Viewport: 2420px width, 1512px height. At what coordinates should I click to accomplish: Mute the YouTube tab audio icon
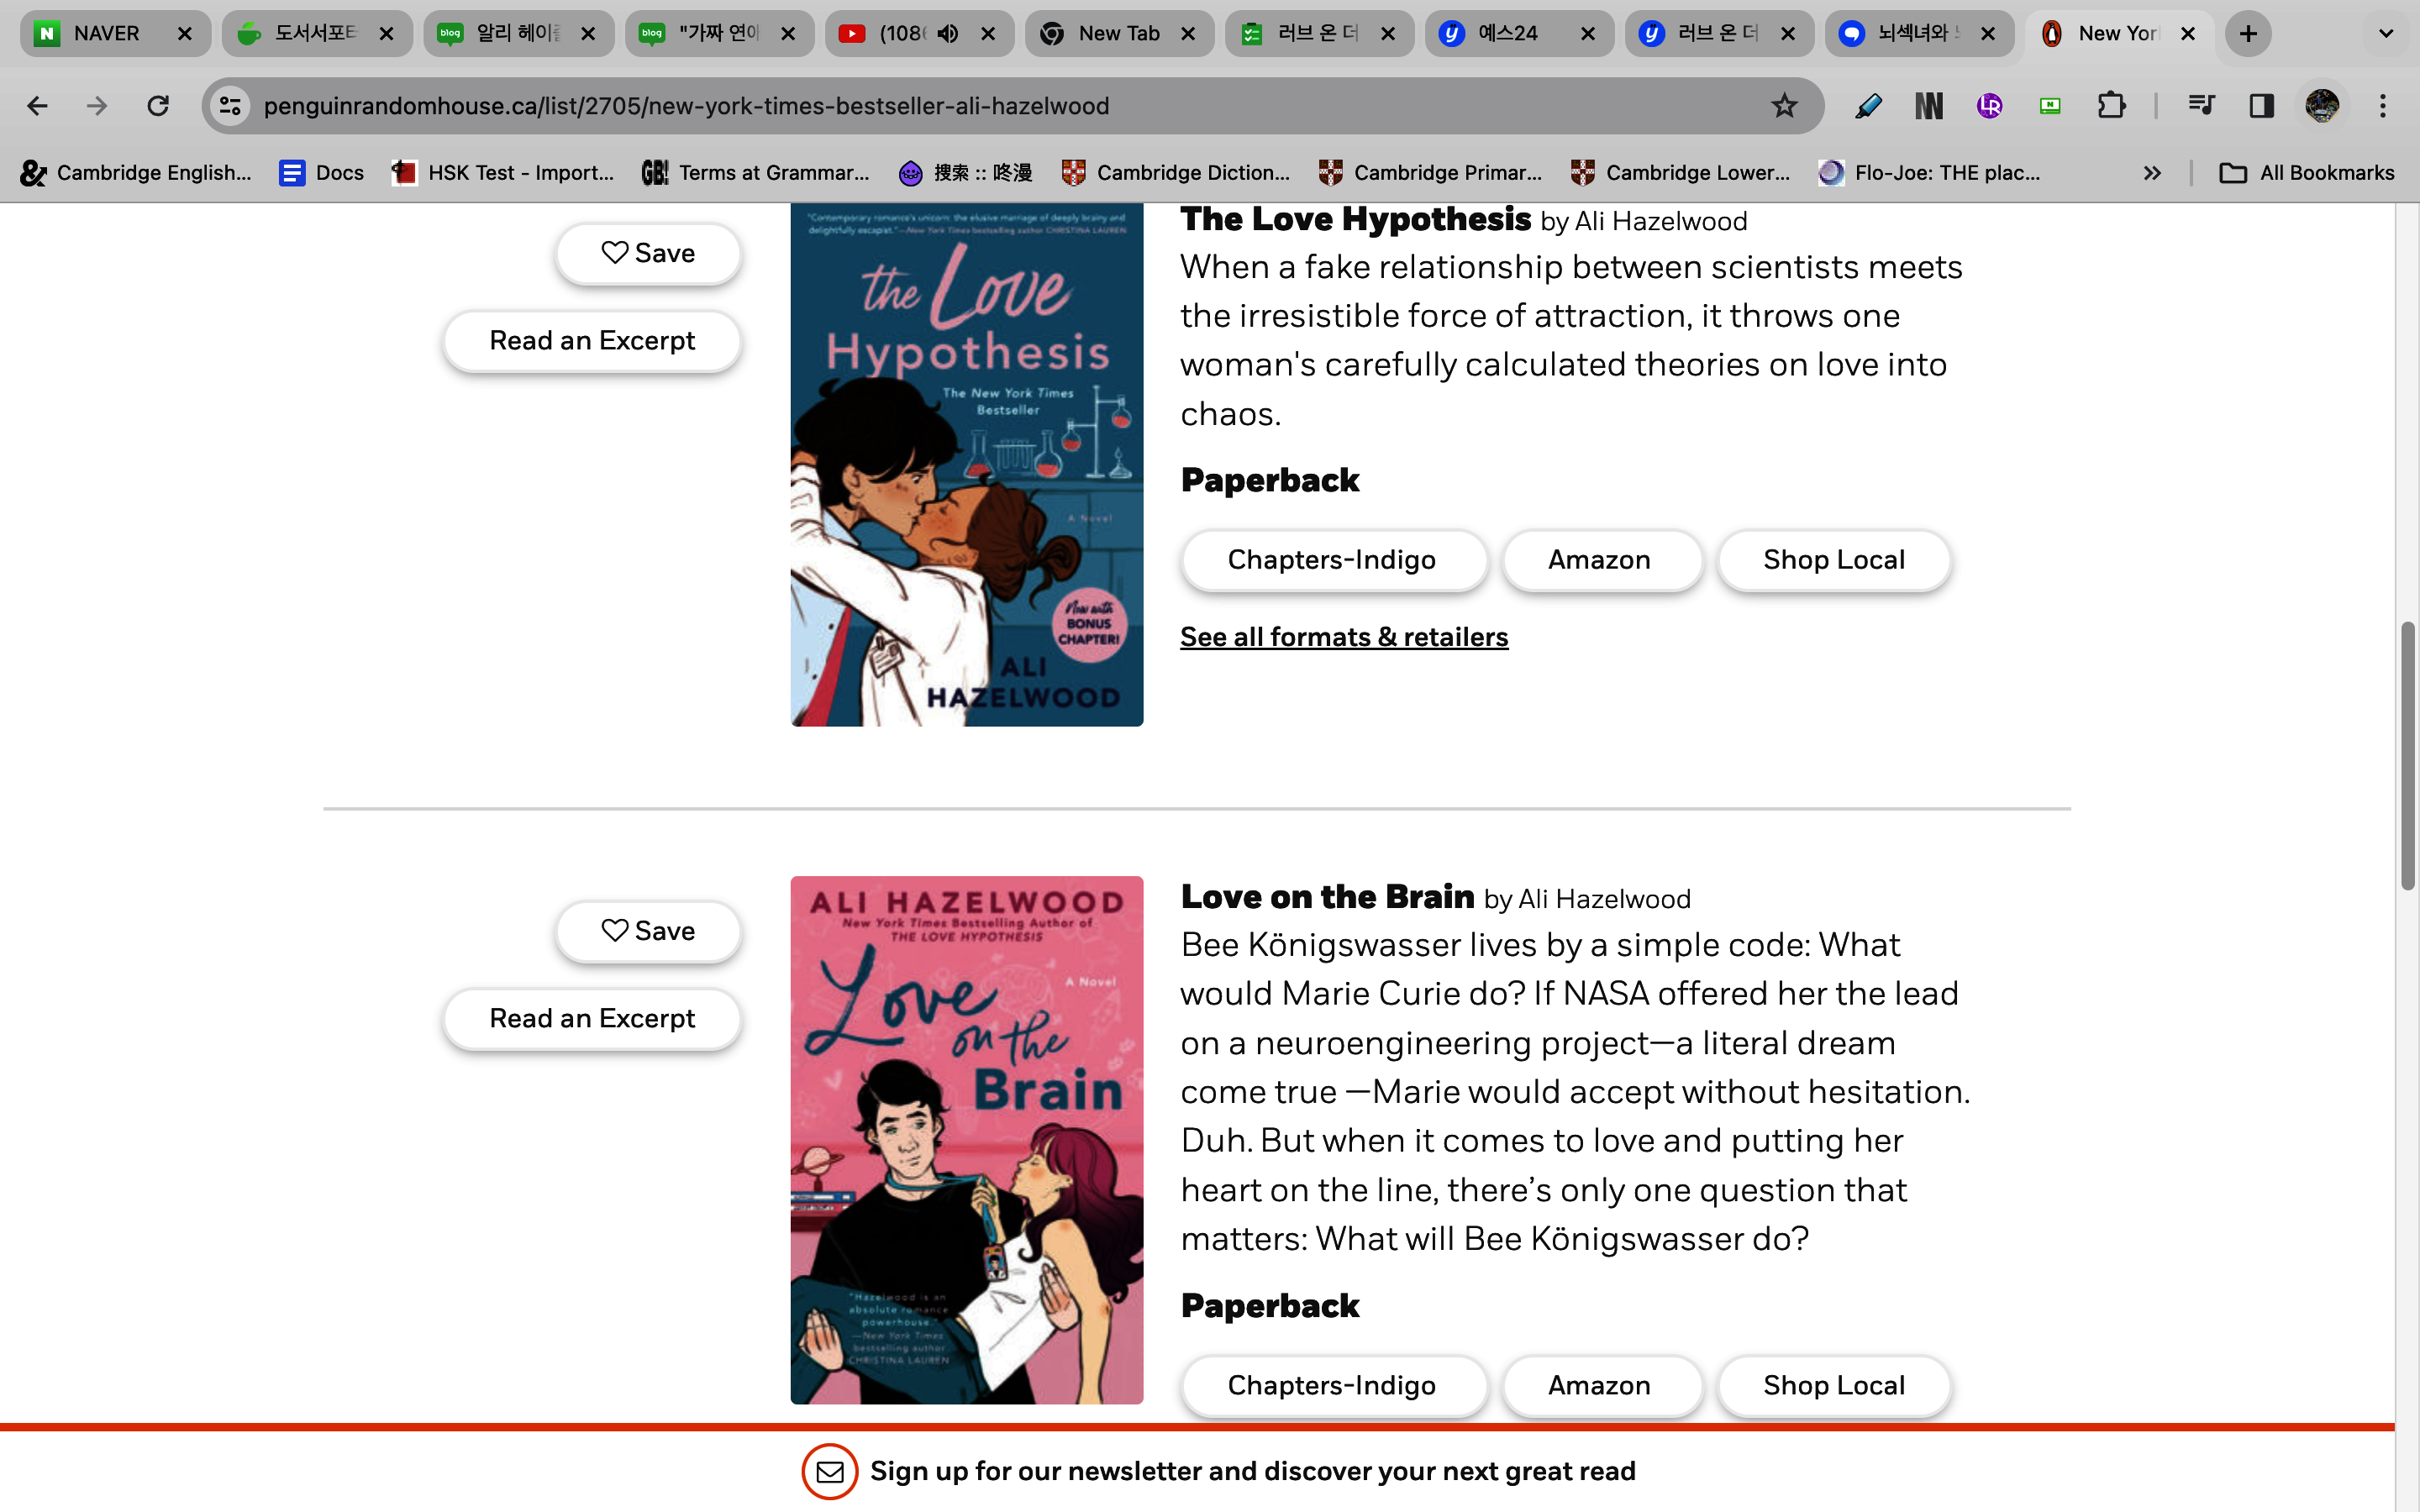click(x=948, y=34)
